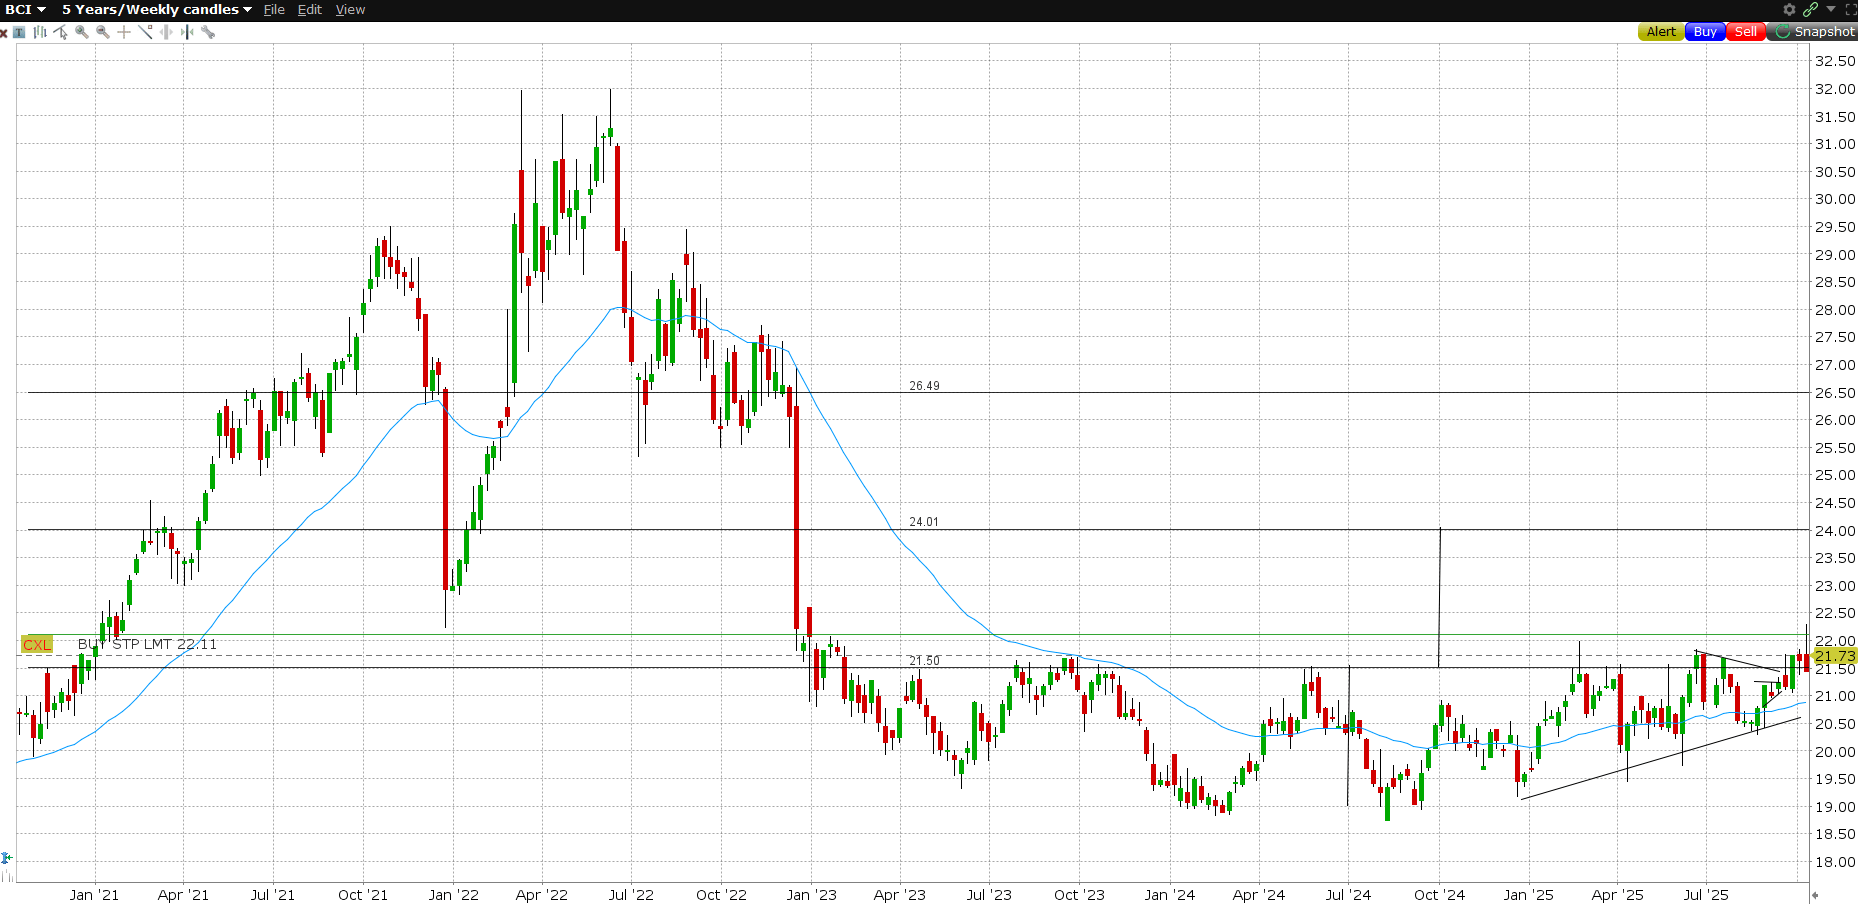This screenshot has height=906, width=1858.
Task: Click the yellow Alert button
Action: (x=1661, y=32)
